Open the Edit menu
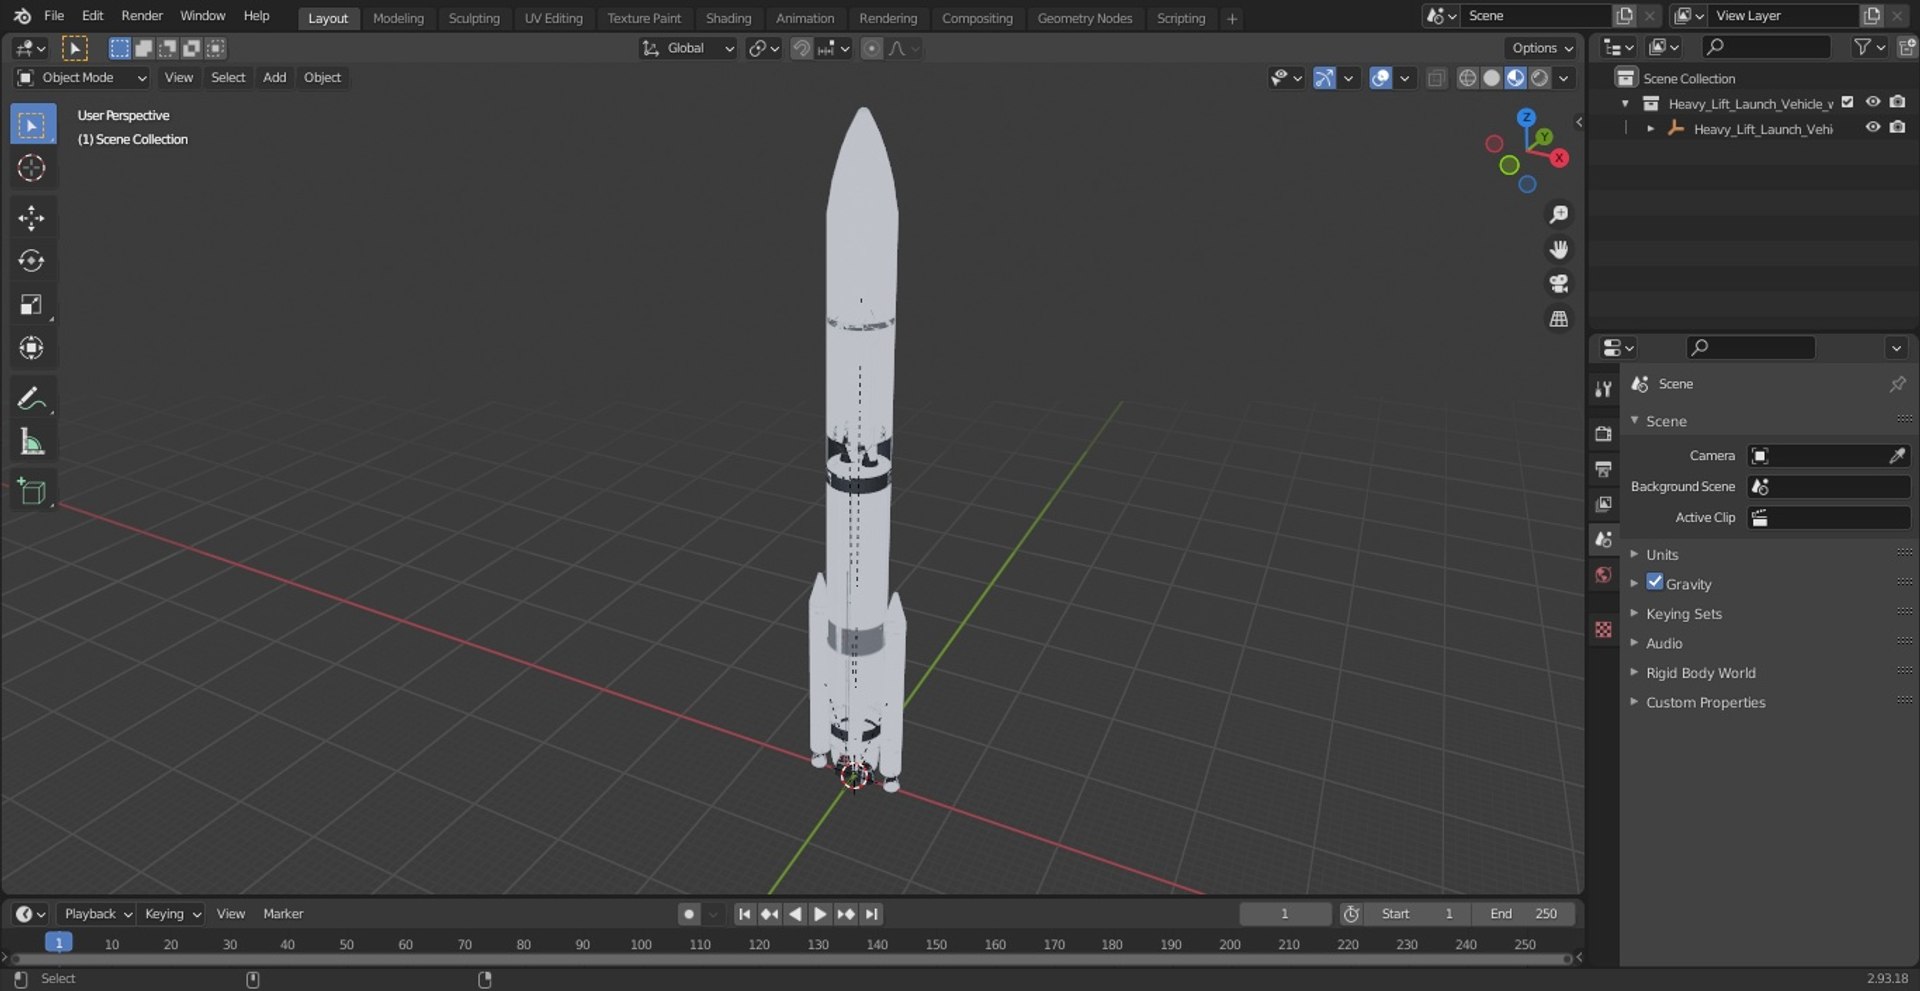The image size is (1920, 991). pyautogui.click(x=92, y=16)
